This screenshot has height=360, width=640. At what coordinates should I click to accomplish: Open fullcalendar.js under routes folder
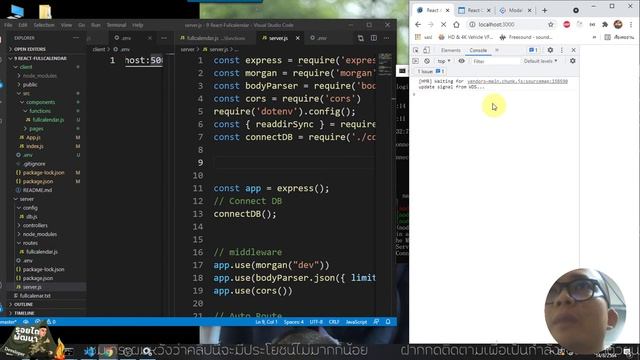point(42,252)
